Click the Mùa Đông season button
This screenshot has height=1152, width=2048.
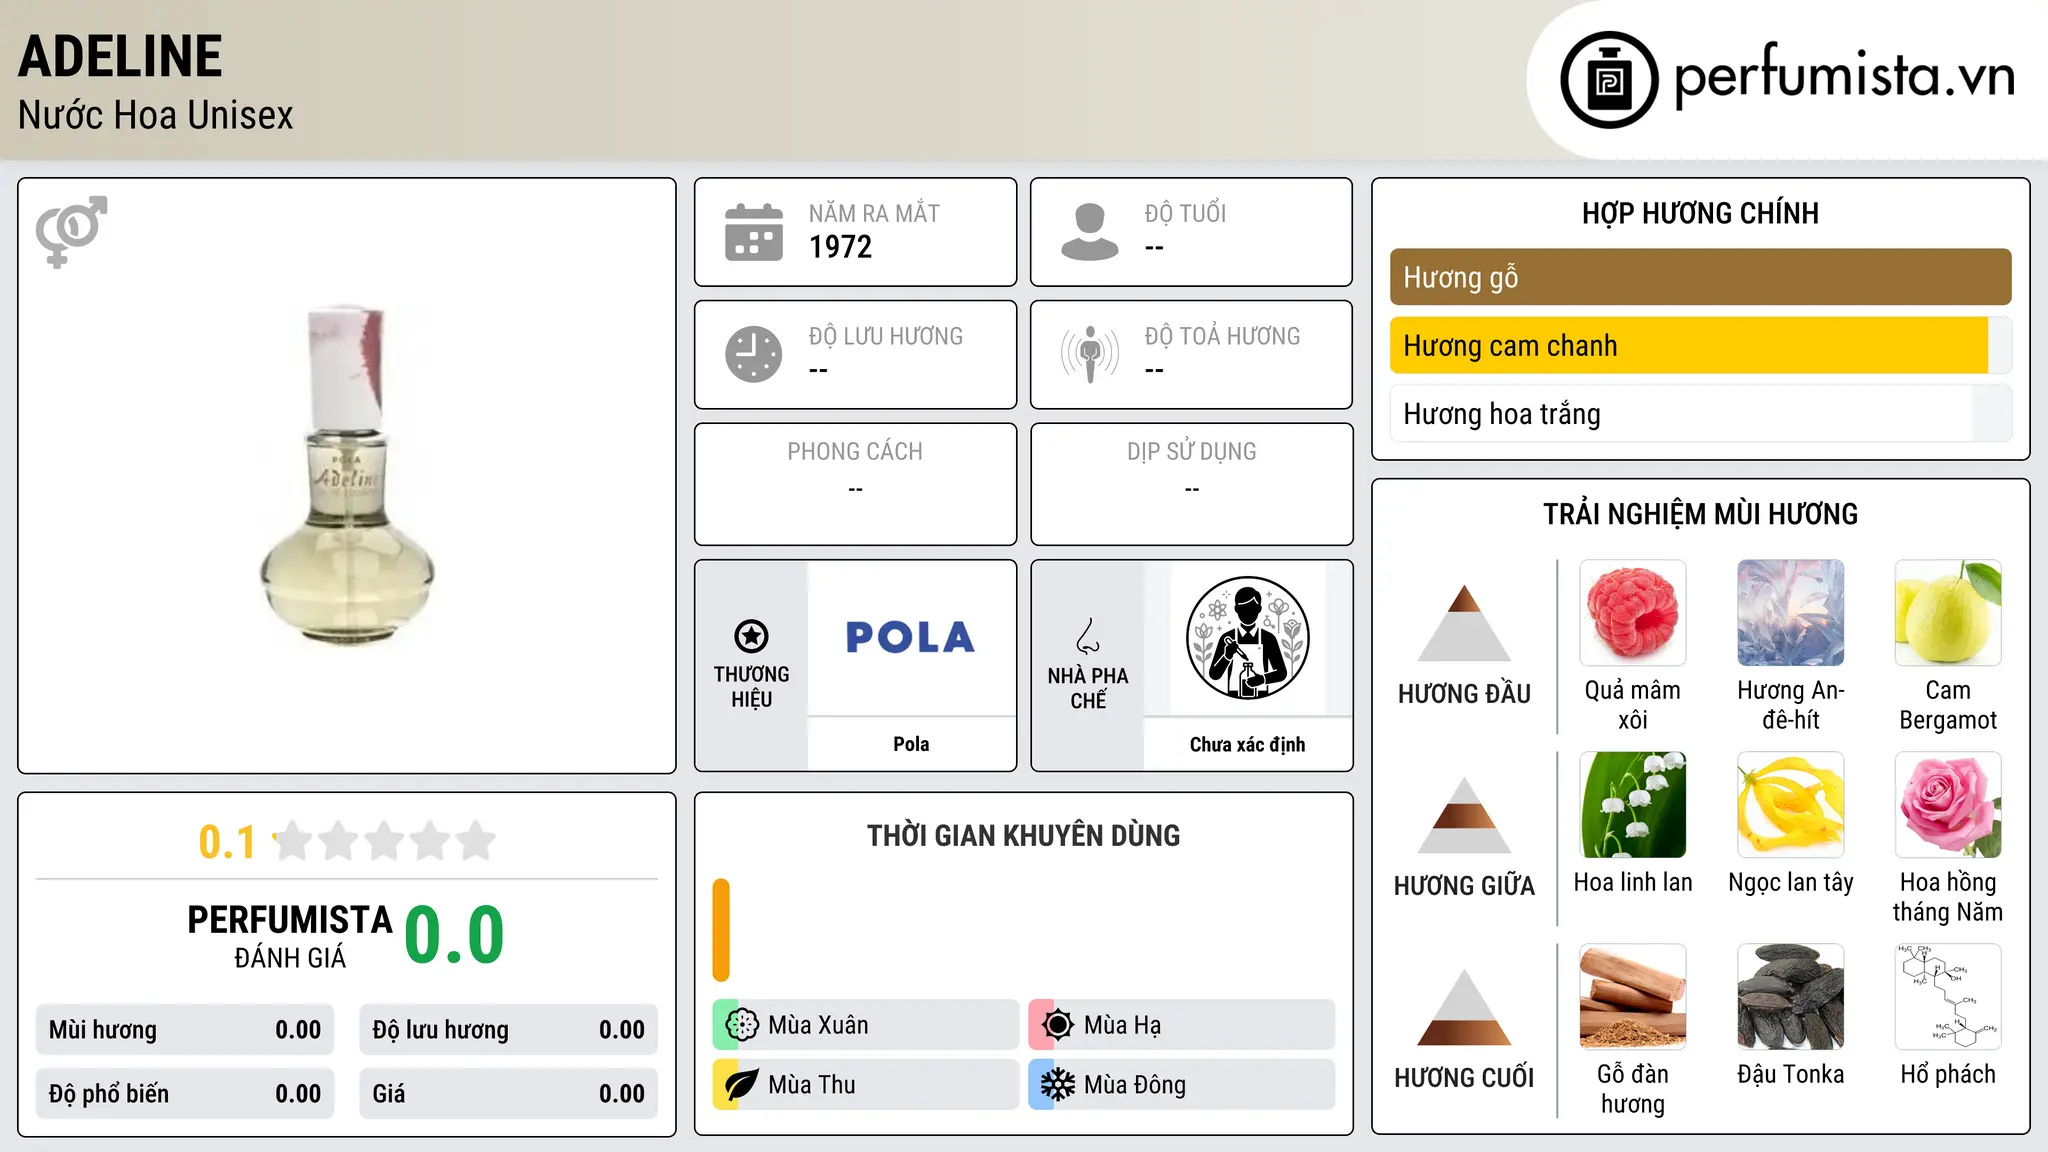click(1181, 1085)
